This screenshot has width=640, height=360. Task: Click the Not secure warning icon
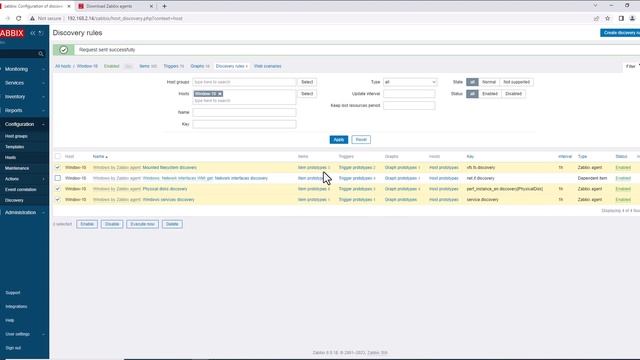pyautogui.click(x=32, y=18)
